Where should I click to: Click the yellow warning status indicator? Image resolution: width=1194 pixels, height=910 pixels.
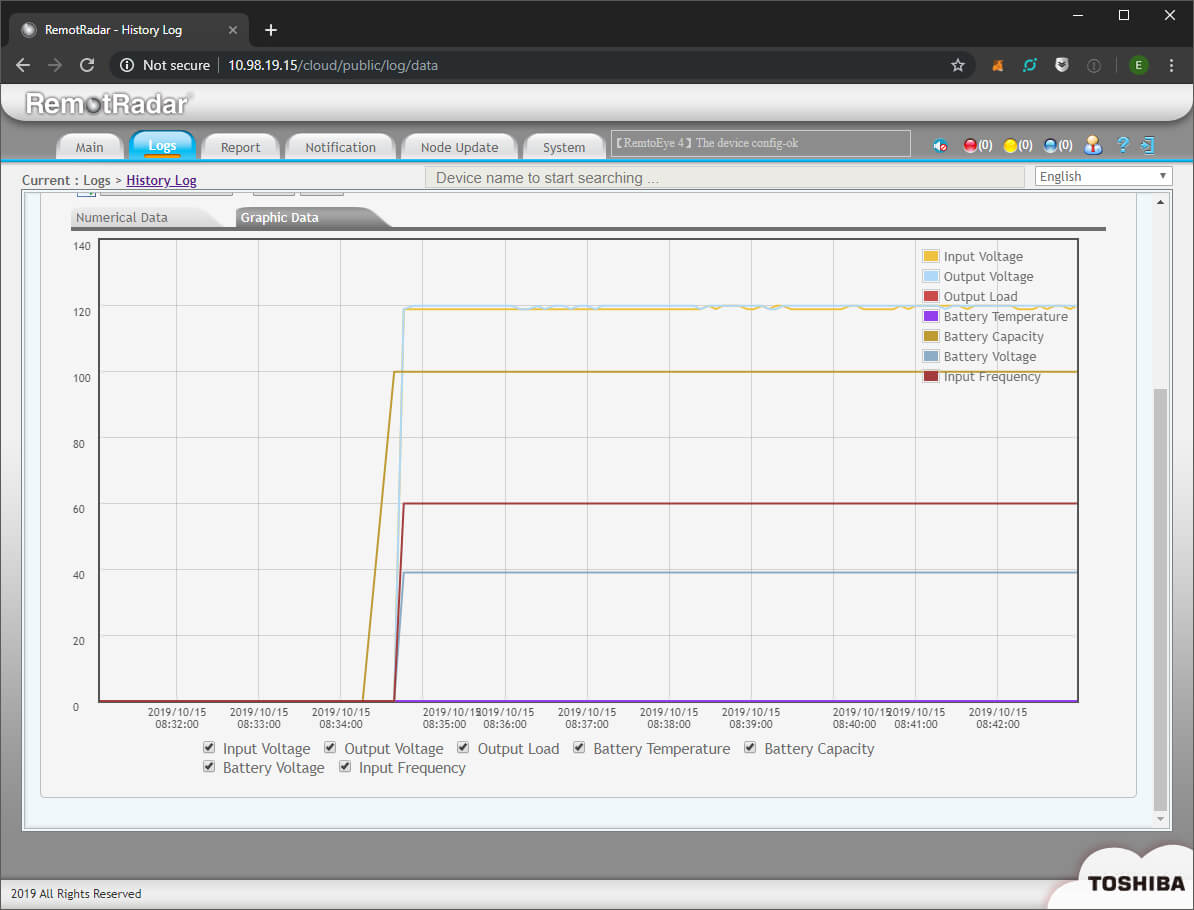click(x=1010, y=146)
